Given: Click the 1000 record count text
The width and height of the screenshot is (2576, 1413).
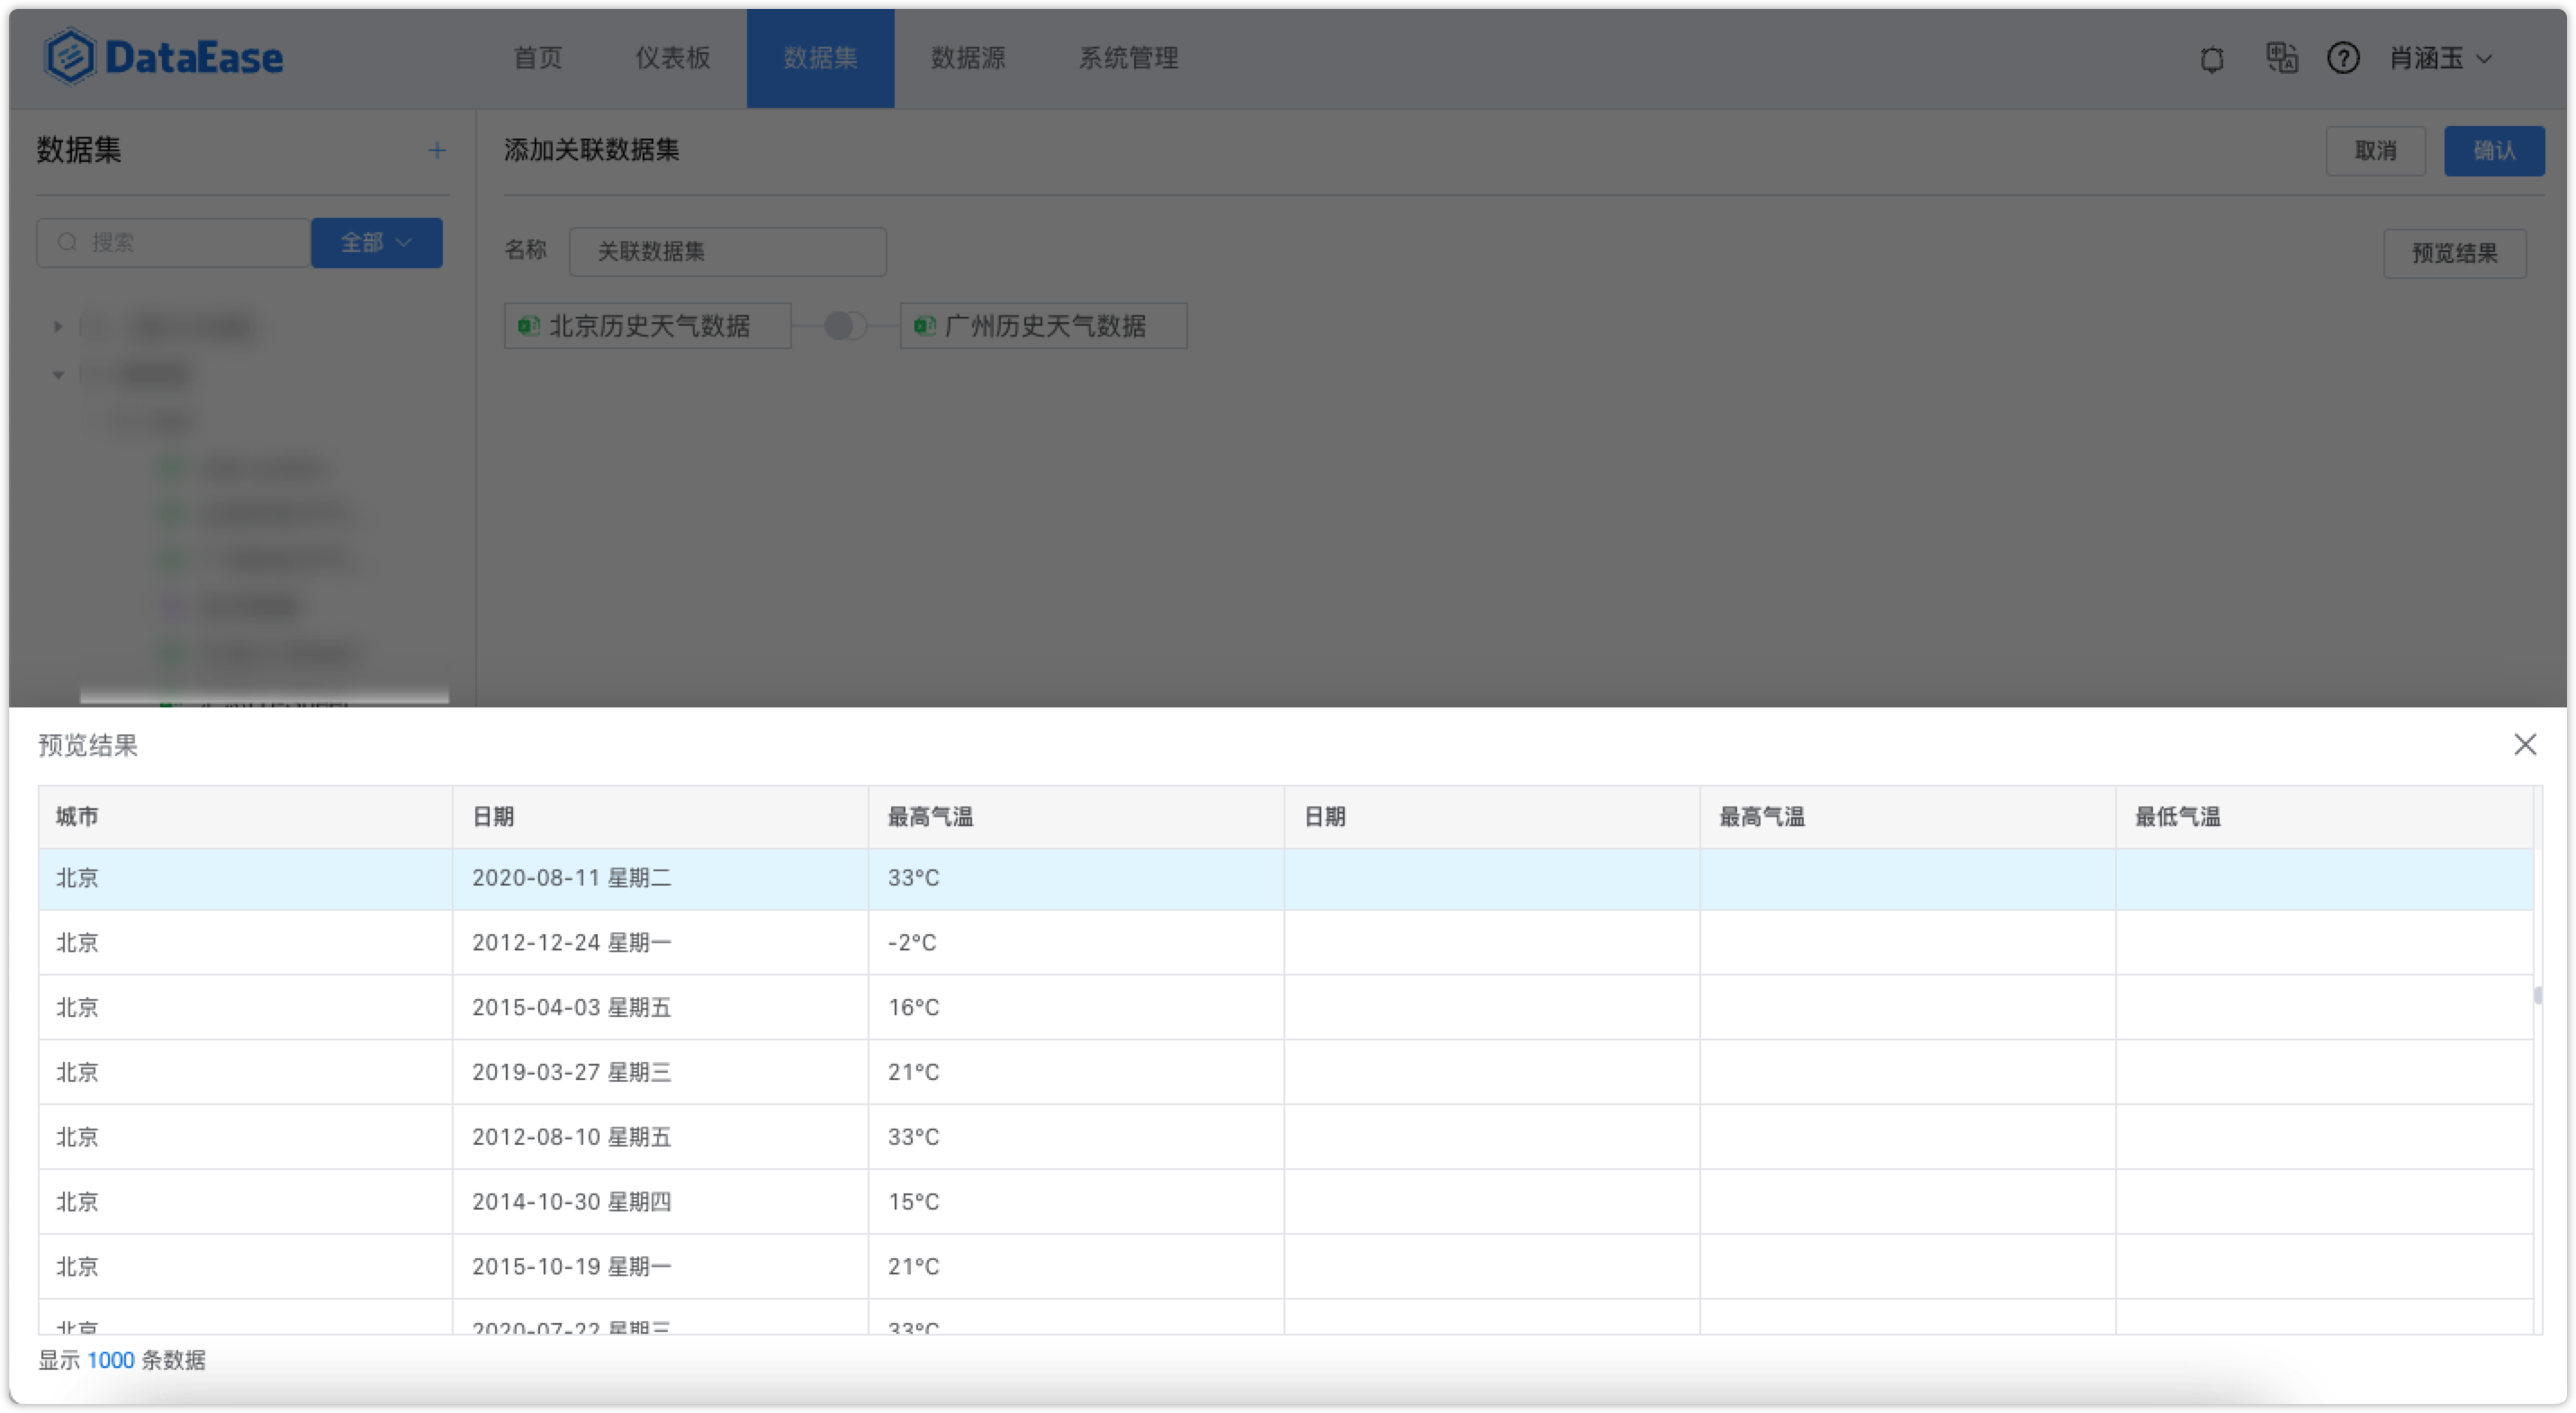Looking at the screenshot, I should [110, 1360].
